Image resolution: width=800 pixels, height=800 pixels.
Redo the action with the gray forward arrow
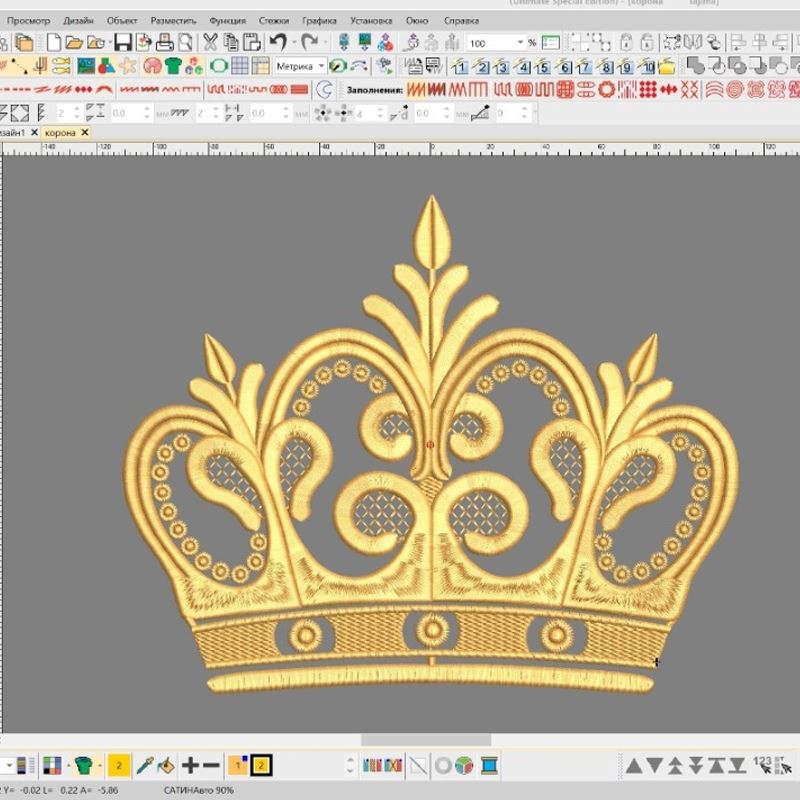[x=309, y=42]
